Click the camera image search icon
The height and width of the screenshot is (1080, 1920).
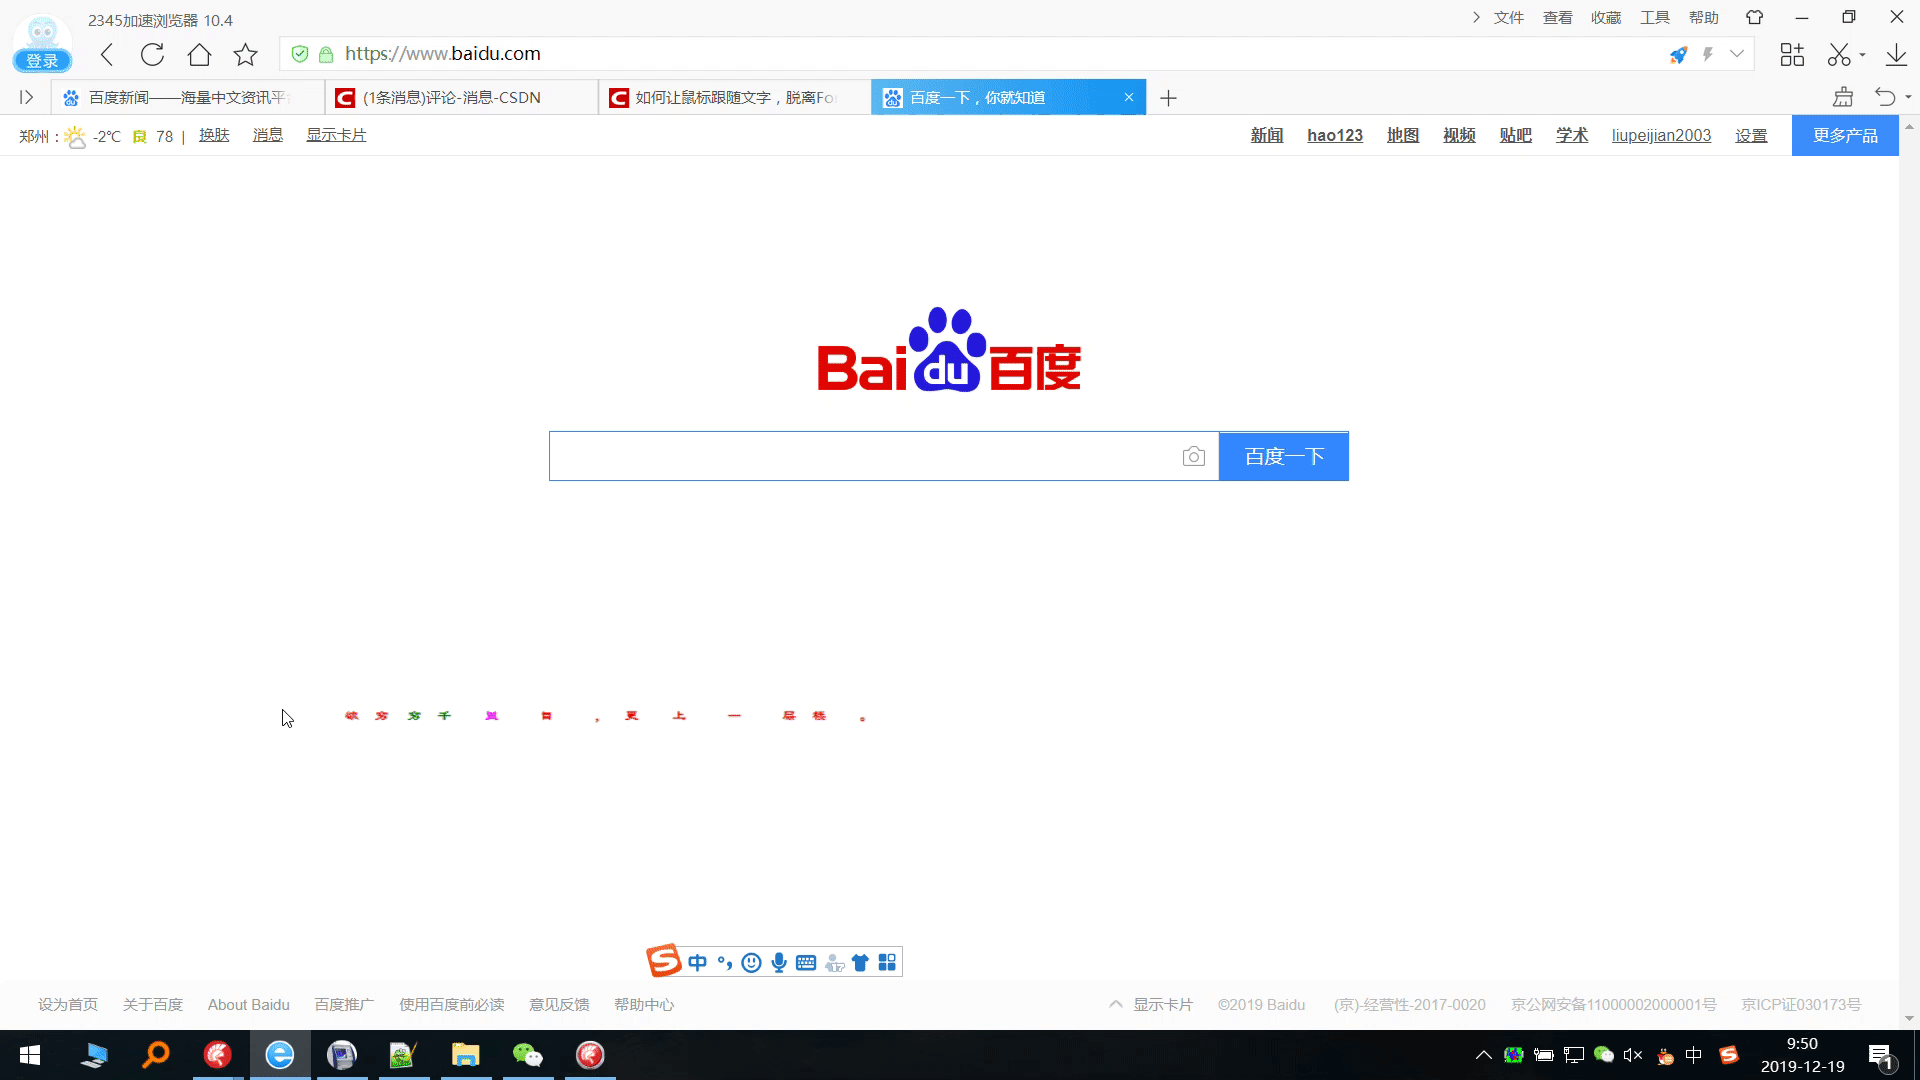click(x=1193, y=456)
